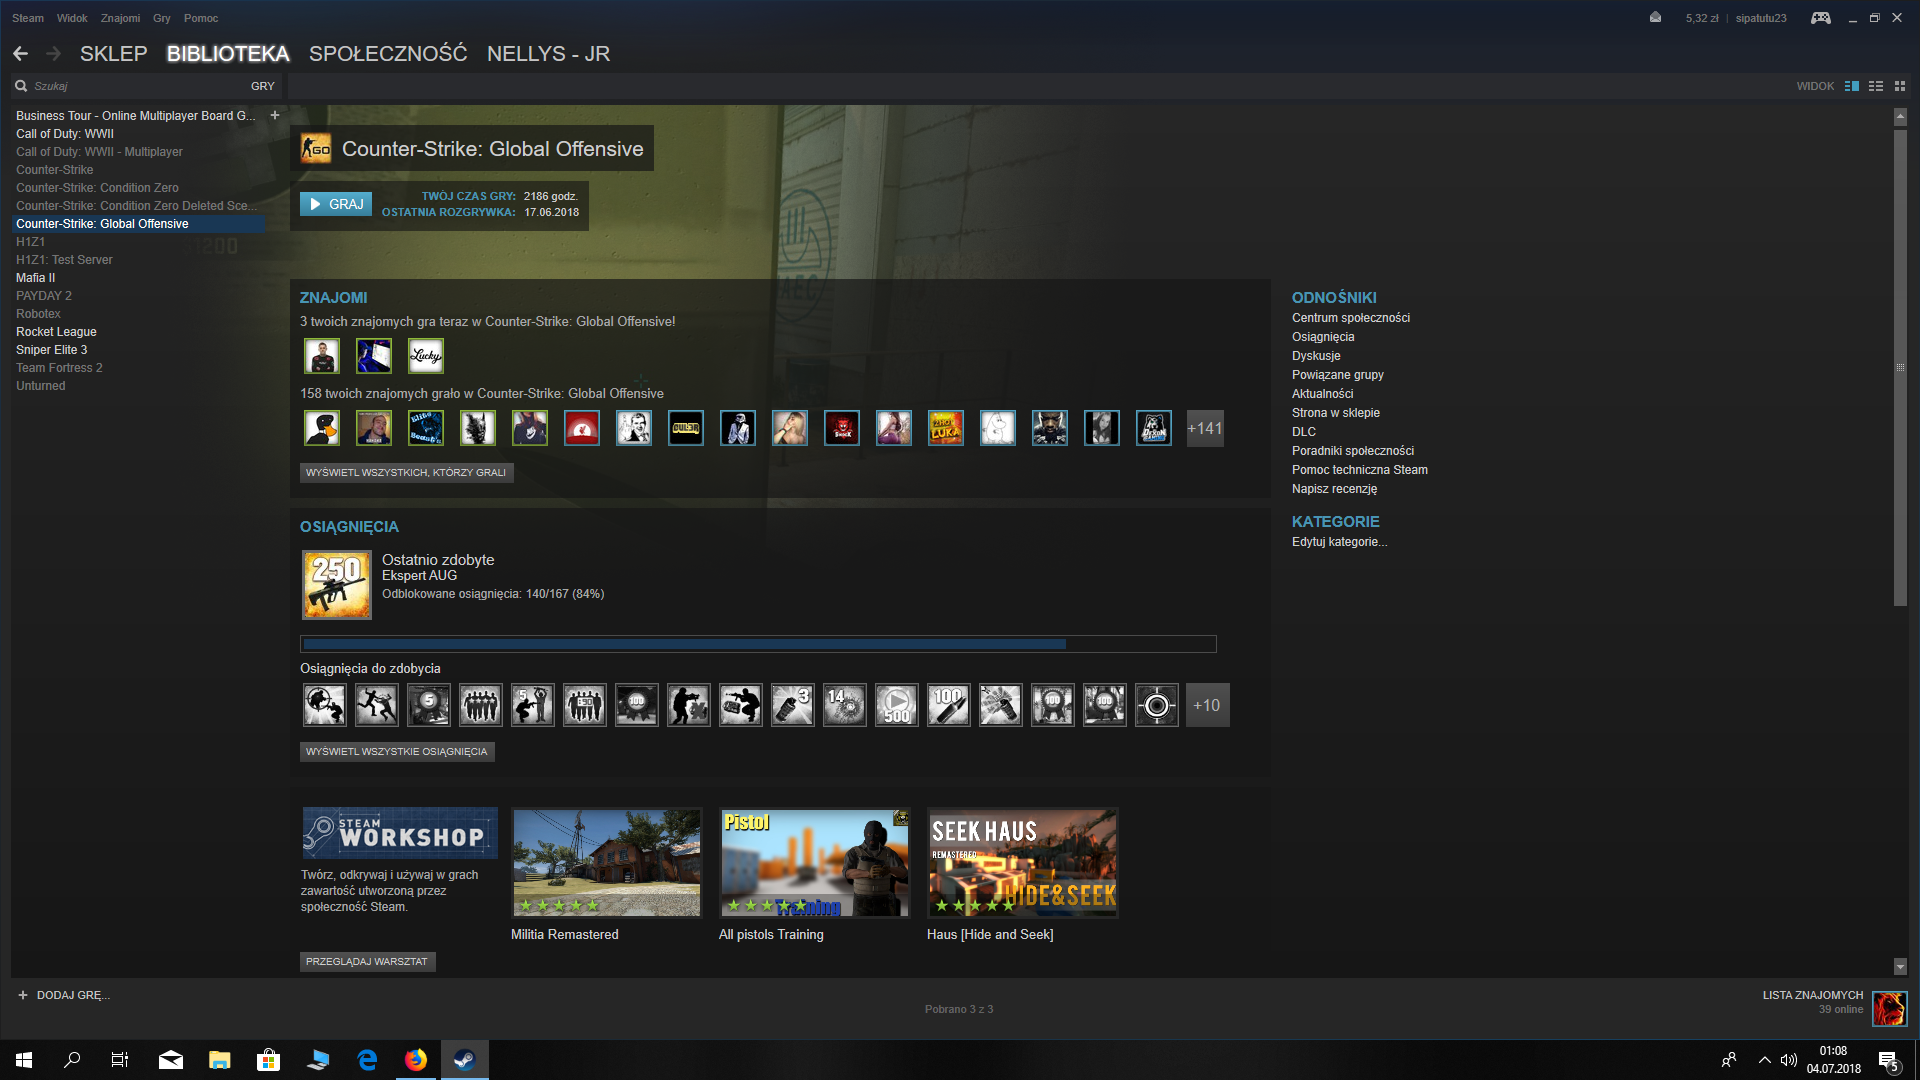Select Team Fortress 2 in game list
Screen dimensions: 1920x1080
(x=59, y=368)
